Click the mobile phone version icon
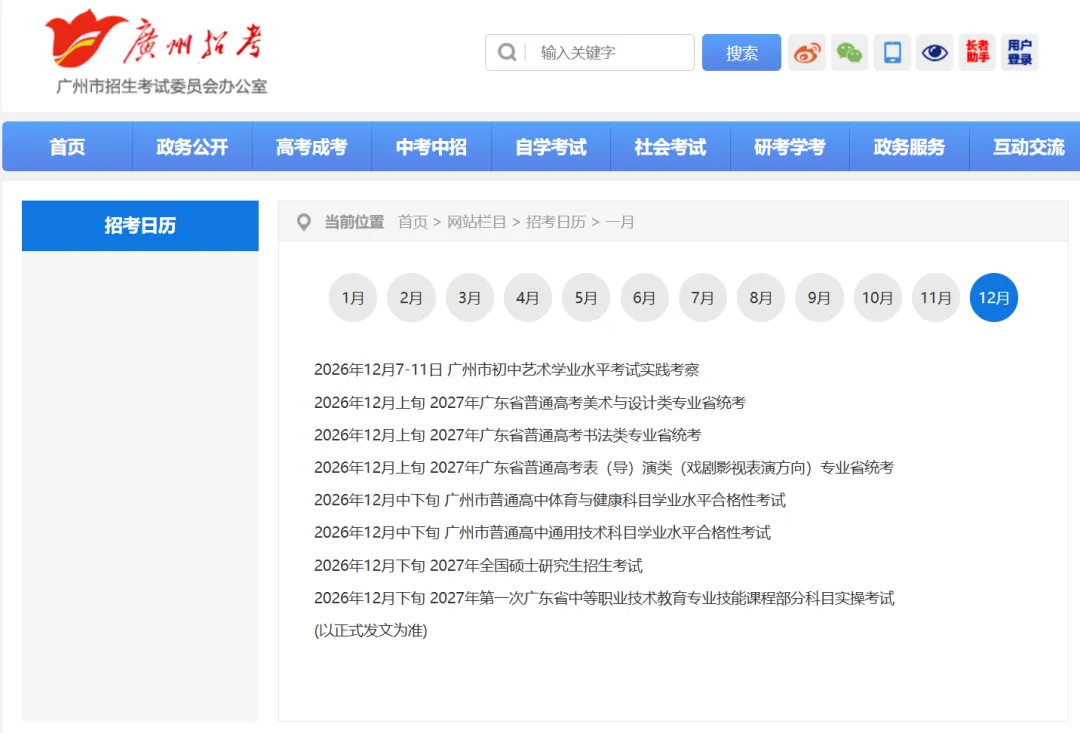The height and width of the screenshot is (733, 1080). coord(892,52)
